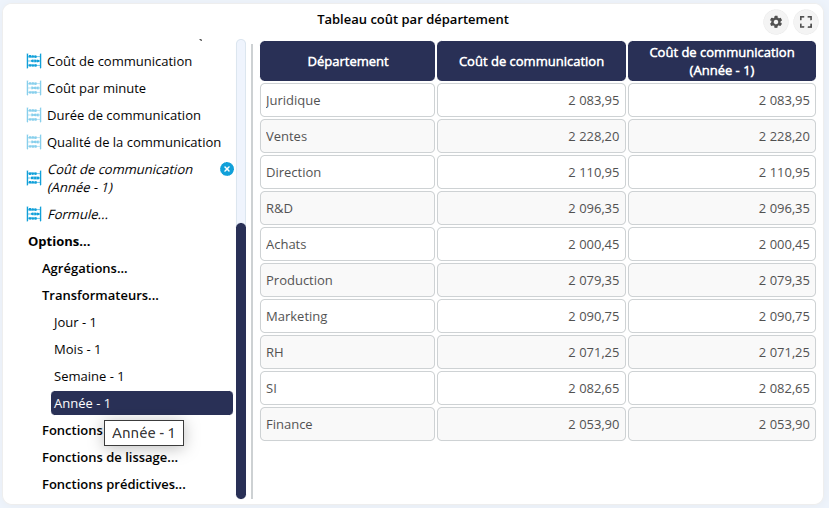Viewport: 829px width, 508px height.
Task: Collapse the Options... section
Action: (59, 242)
